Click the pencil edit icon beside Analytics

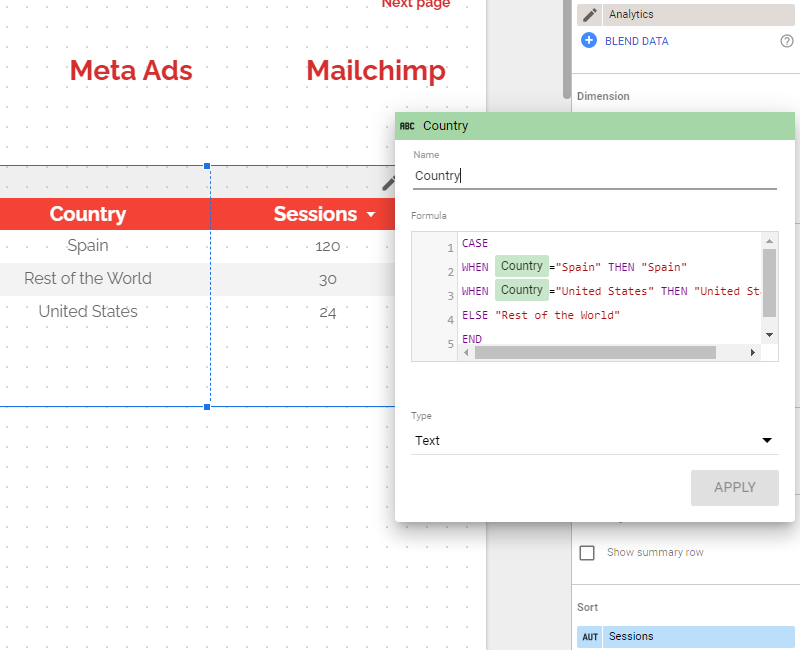pos(589,15)
